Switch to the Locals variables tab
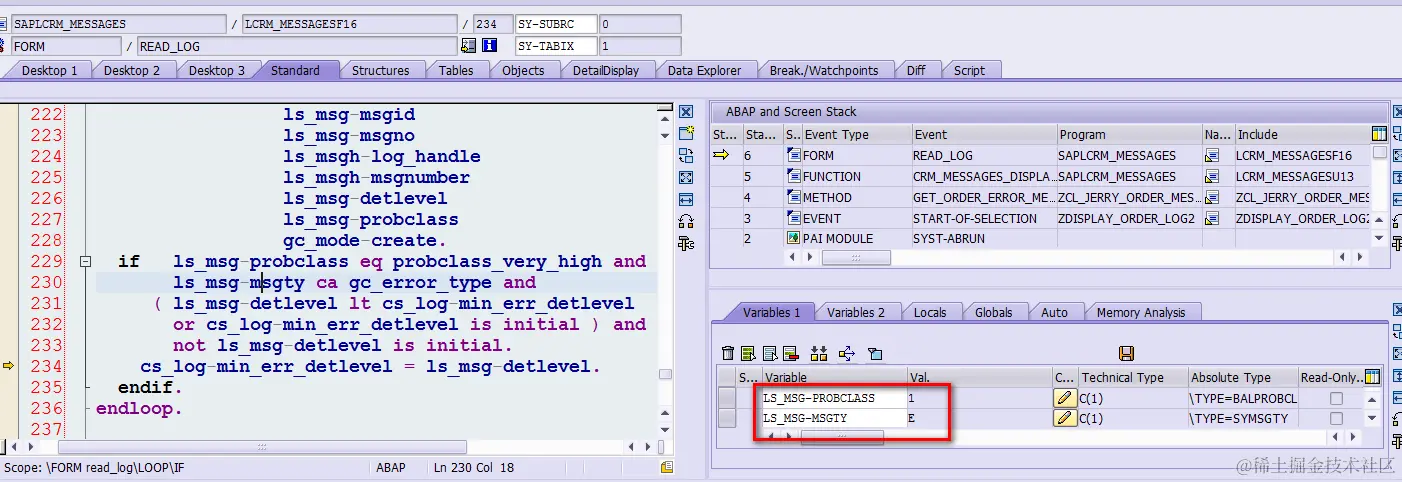The image size is (1402, 482). click(930, 312)
